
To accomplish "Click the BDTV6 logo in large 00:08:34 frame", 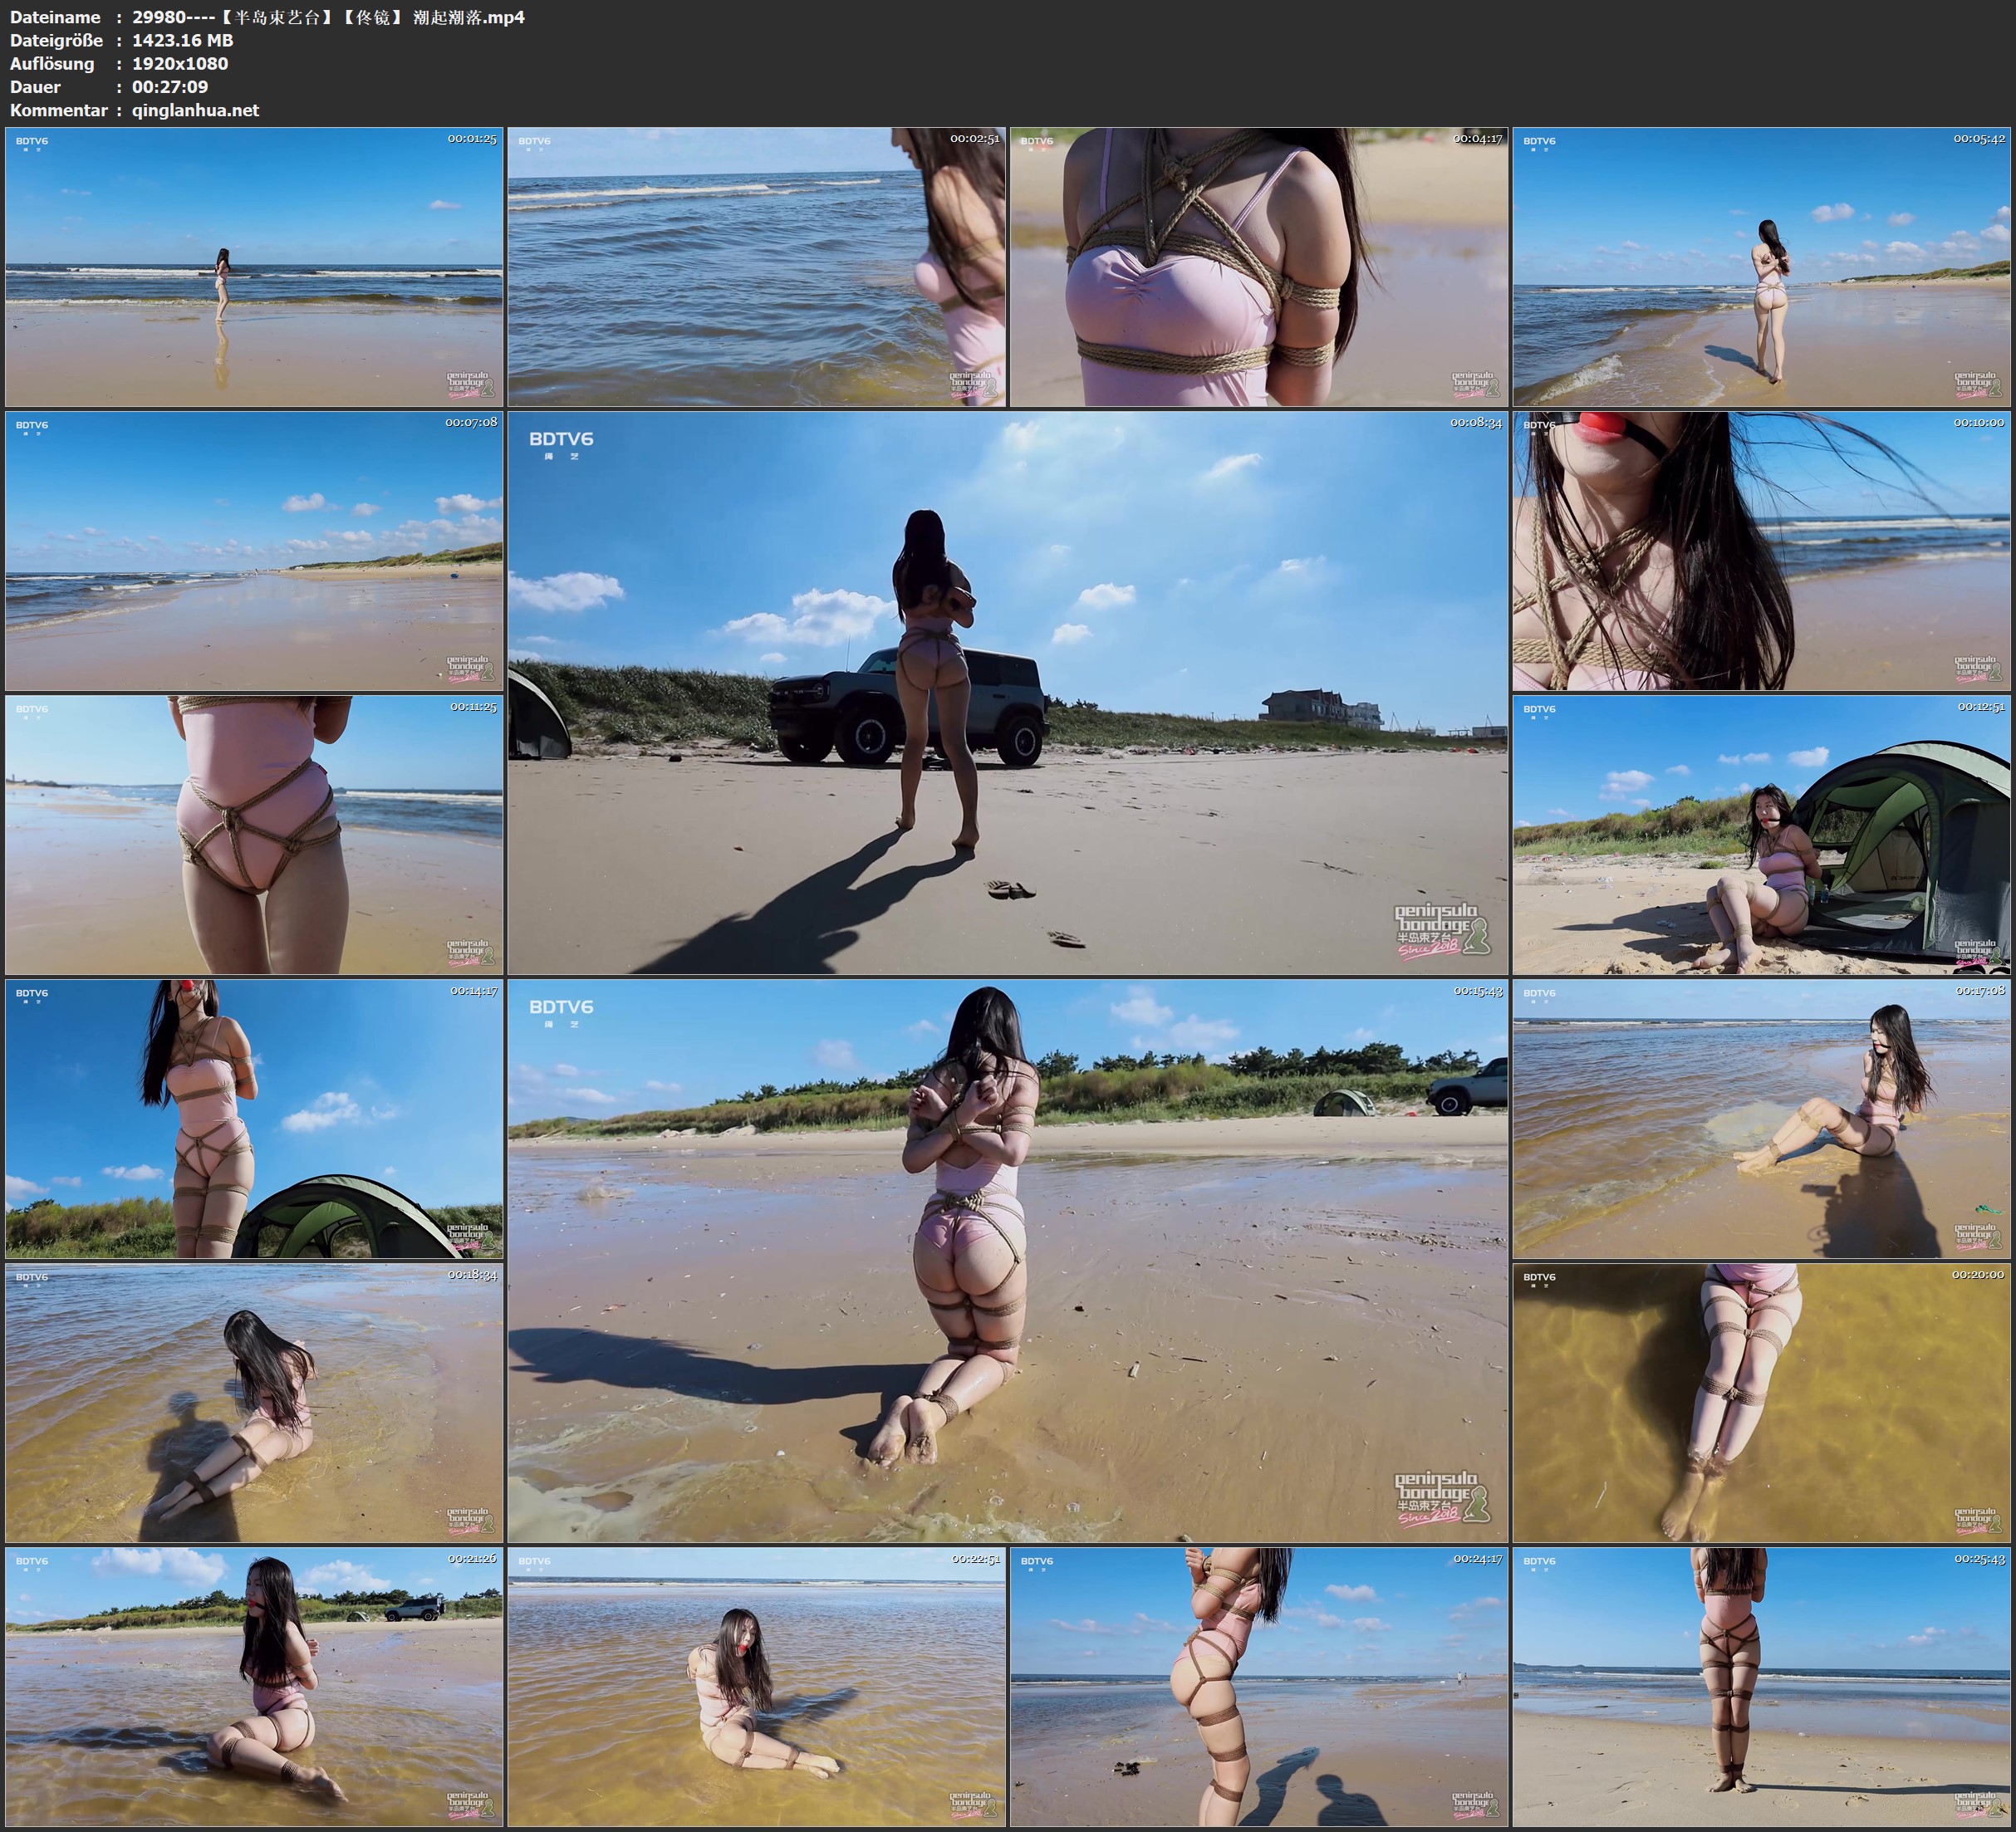I will click(x=561, y=440).
